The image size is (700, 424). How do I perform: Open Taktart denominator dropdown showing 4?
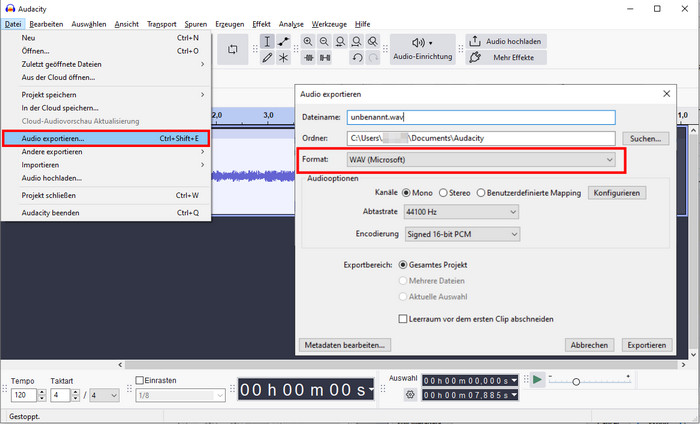[x=104, y=395]
